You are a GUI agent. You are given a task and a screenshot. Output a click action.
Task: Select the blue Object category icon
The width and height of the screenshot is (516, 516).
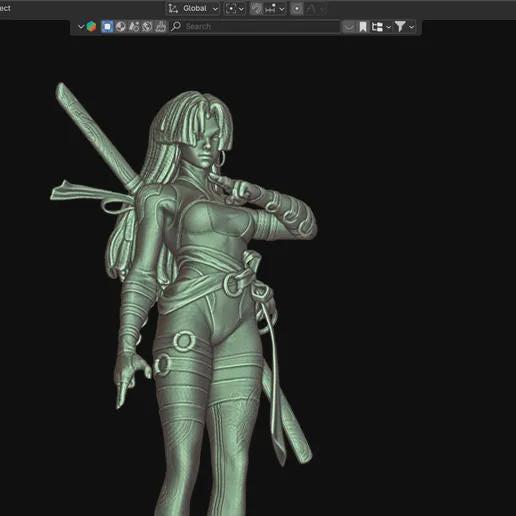[107, 27]
